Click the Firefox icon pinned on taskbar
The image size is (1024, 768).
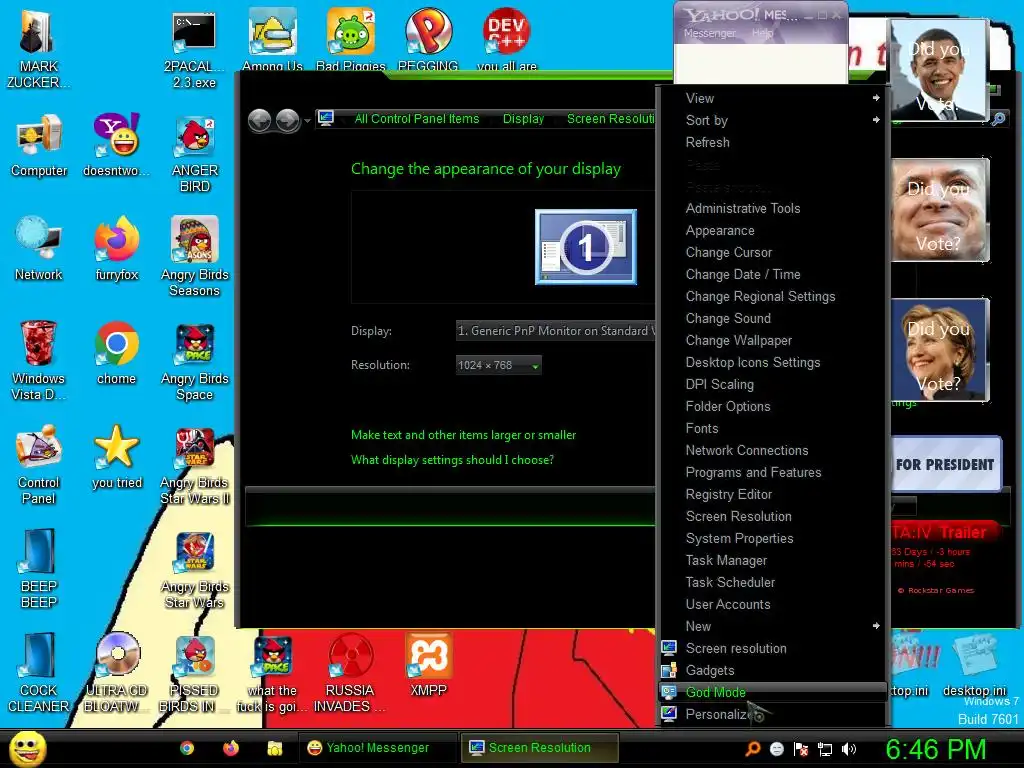[231, 748]
